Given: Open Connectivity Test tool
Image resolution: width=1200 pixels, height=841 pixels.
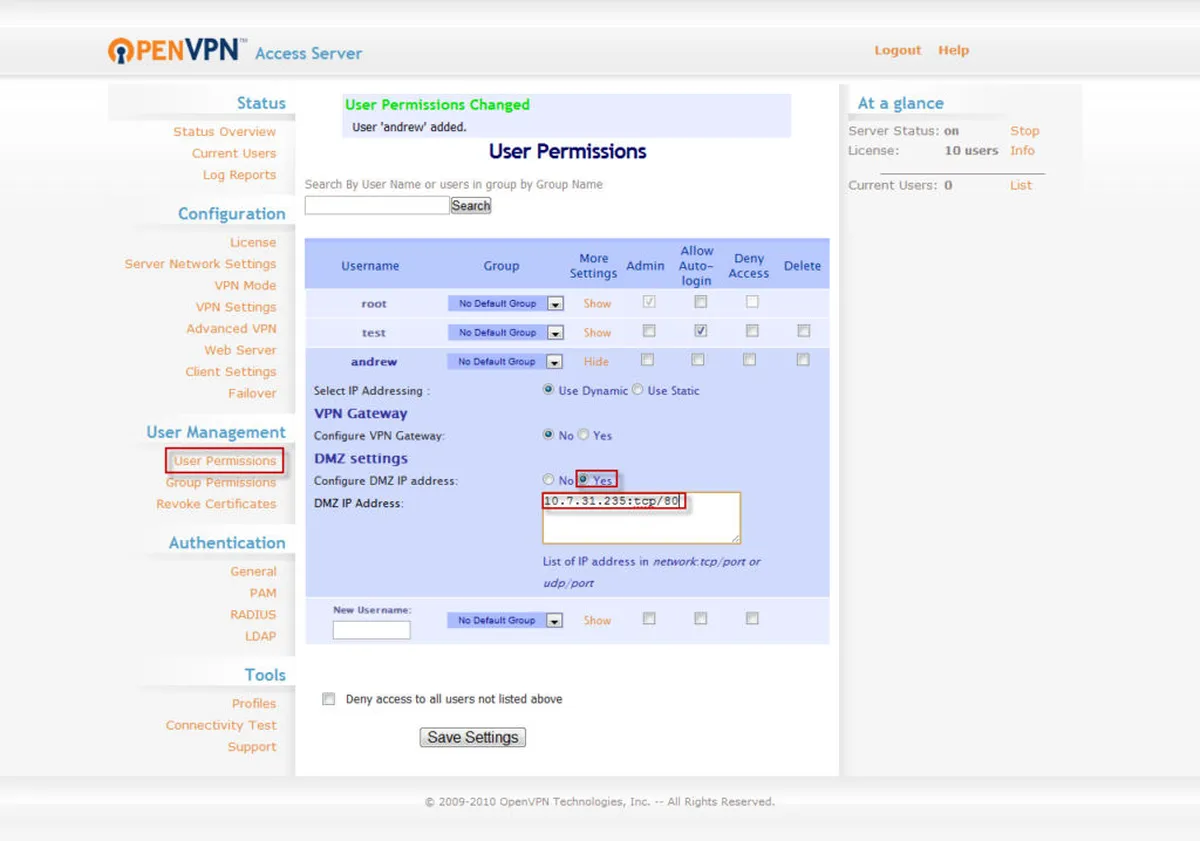Looking at the screenshot, I should coord(221,725).
